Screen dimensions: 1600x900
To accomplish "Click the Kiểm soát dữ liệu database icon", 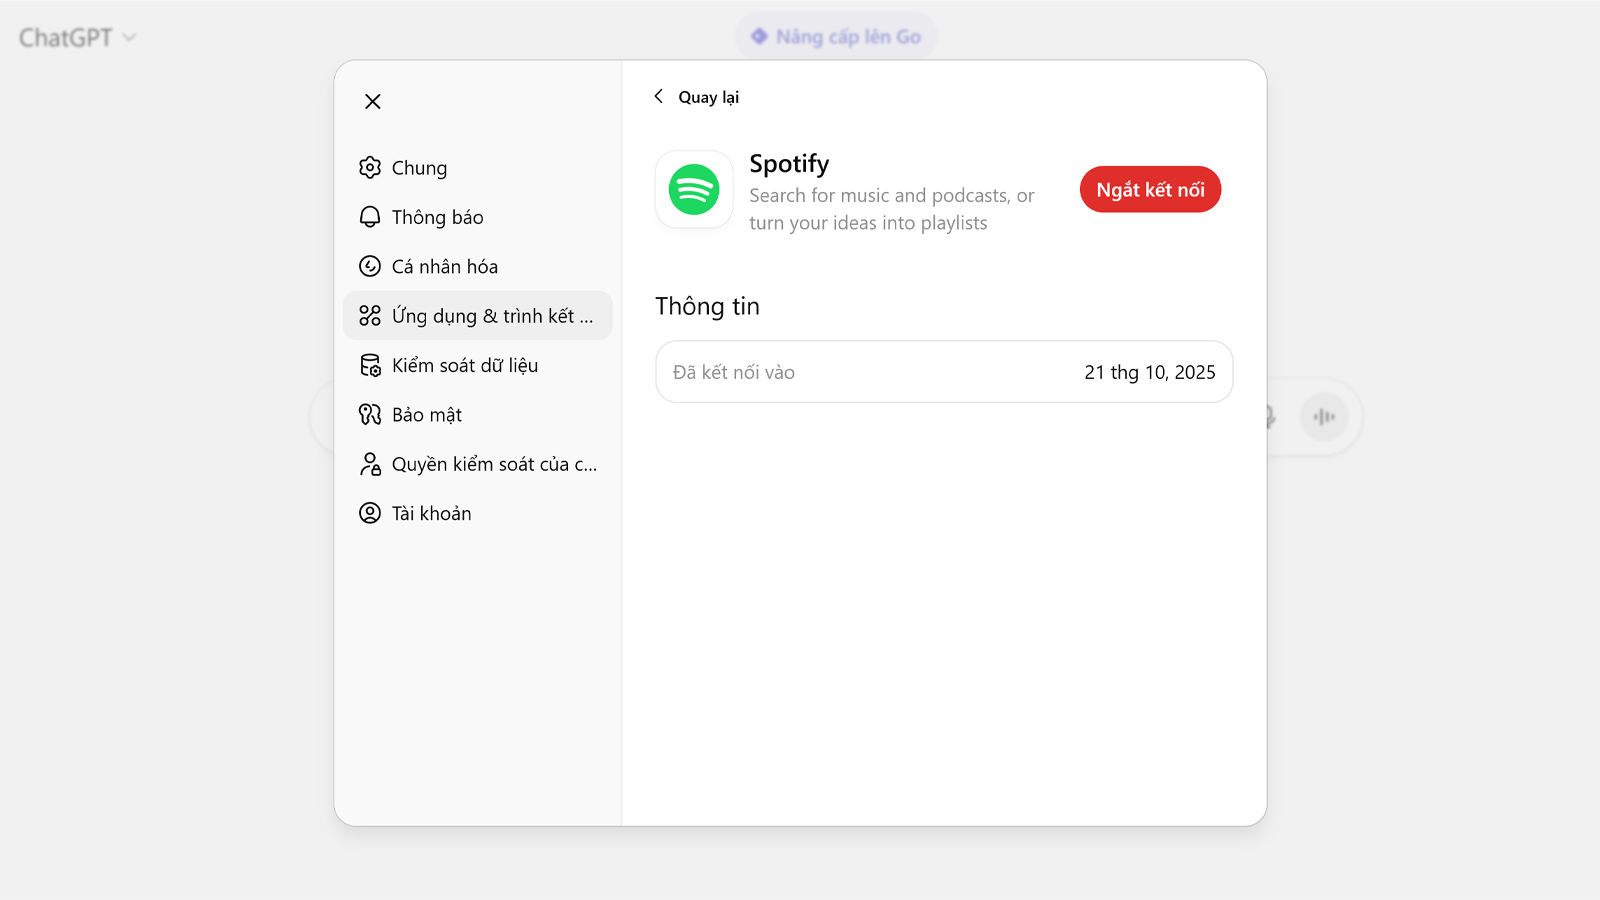I will [370, 365].
